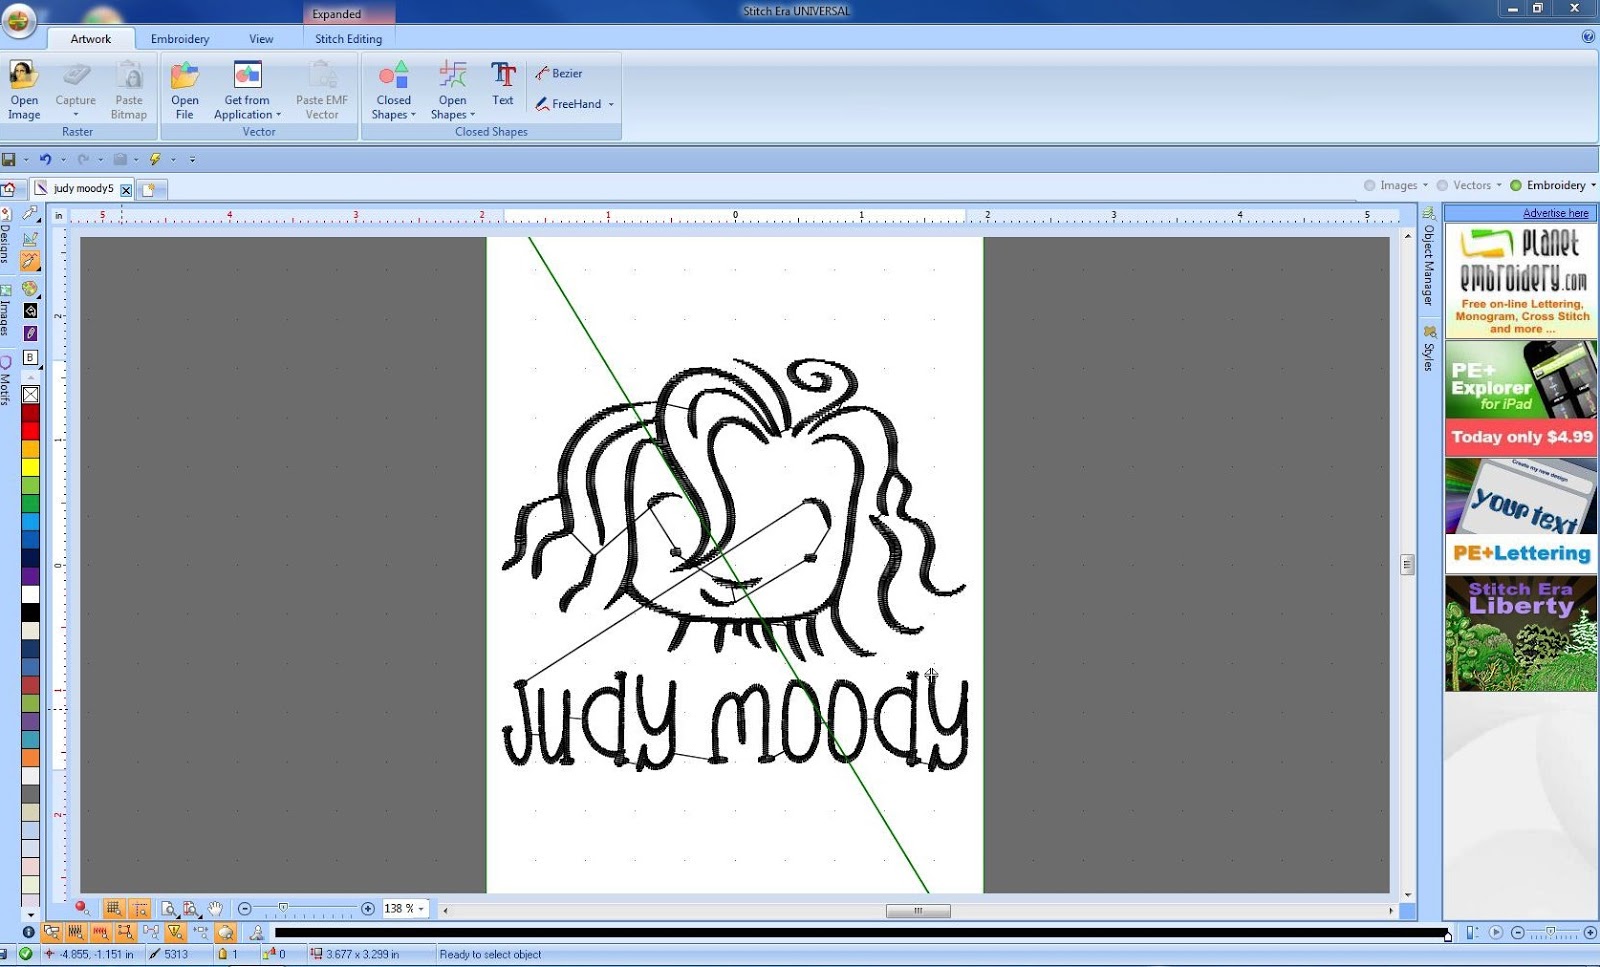
Task: Click the black square design tool icon
Action: [x=31, y=311]
